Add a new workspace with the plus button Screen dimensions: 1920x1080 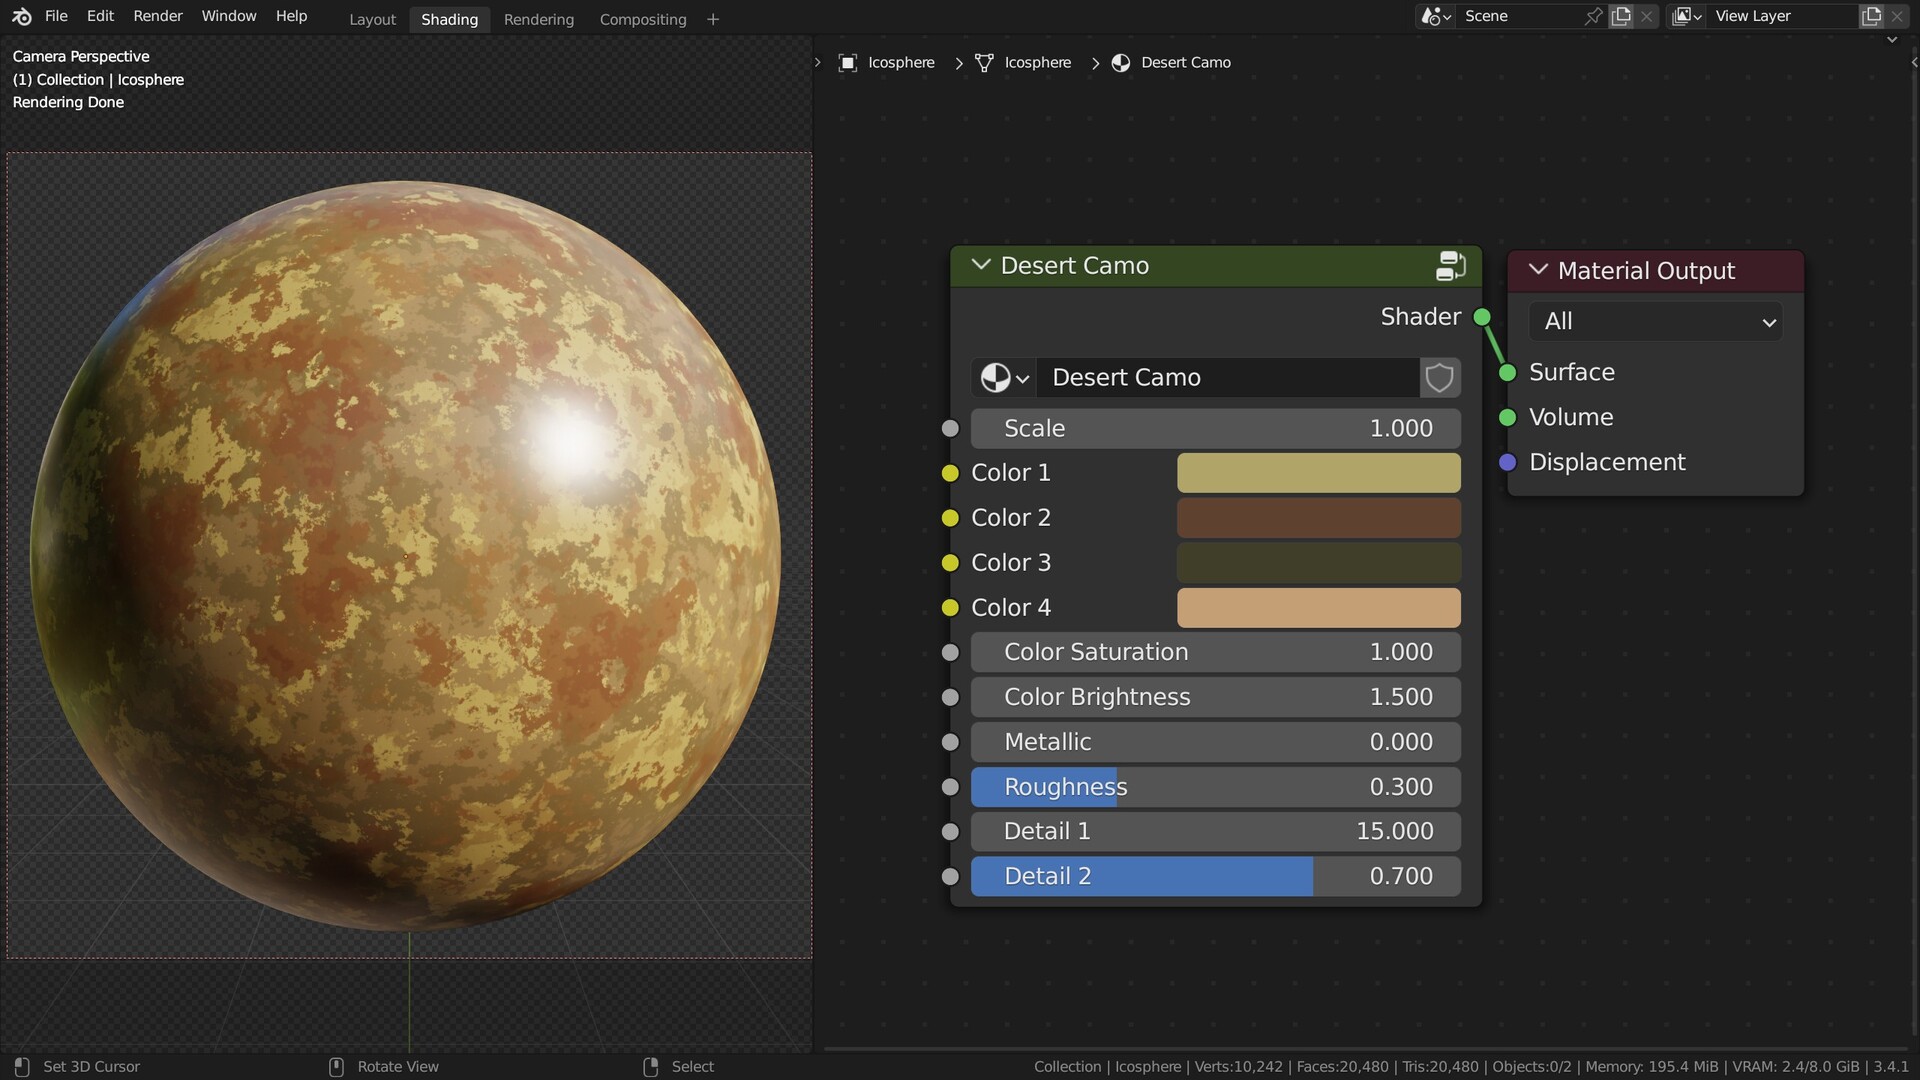(x=713, y=18)
